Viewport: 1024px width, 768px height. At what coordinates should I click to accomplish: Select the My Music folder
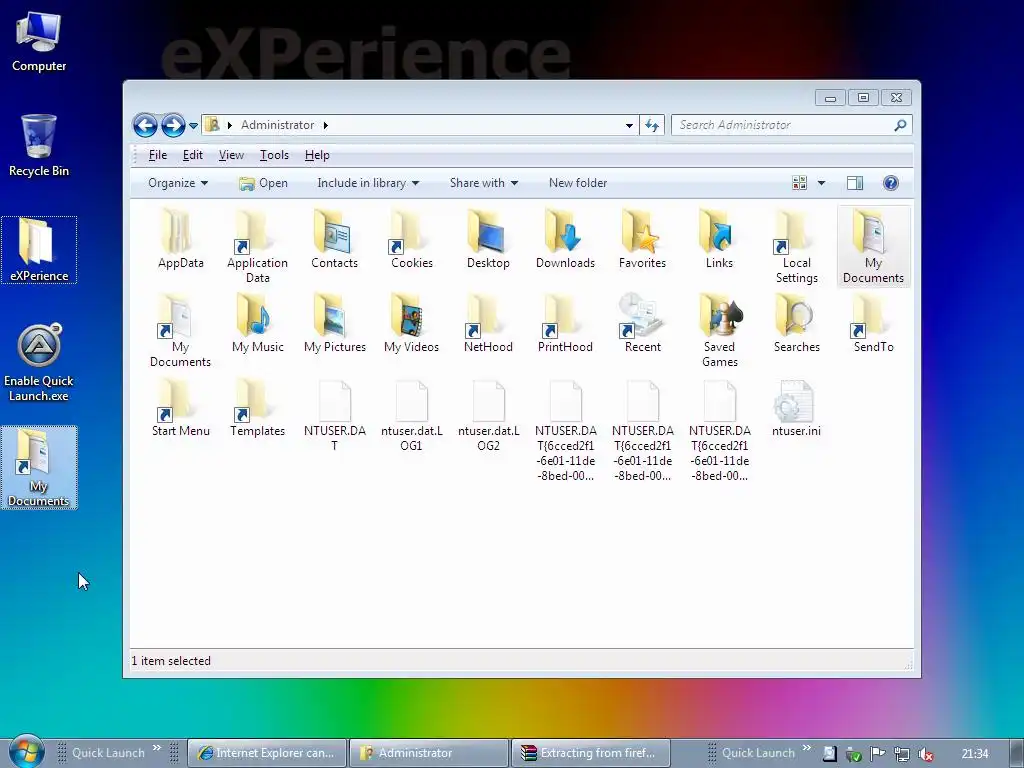click(x=257, y=323)
